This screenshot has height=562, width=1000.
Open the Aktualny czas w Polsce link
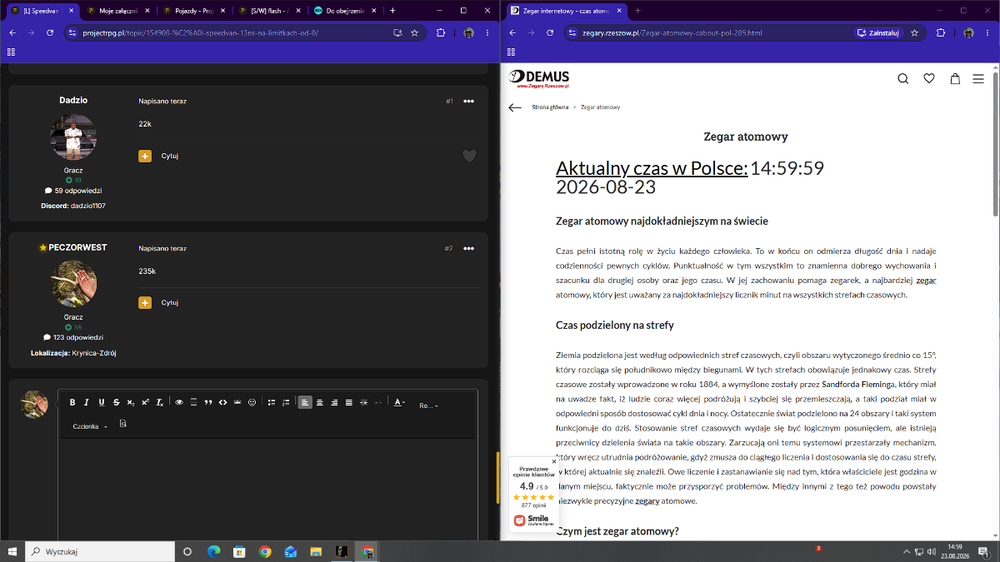[651, 168]
